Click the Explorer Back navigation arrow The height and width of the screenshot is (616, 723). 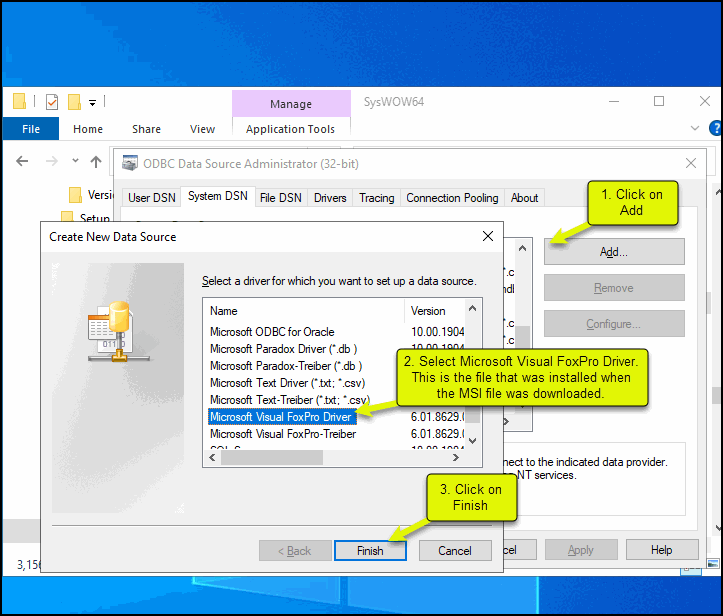pyautogui.click(x=22, y=161)
